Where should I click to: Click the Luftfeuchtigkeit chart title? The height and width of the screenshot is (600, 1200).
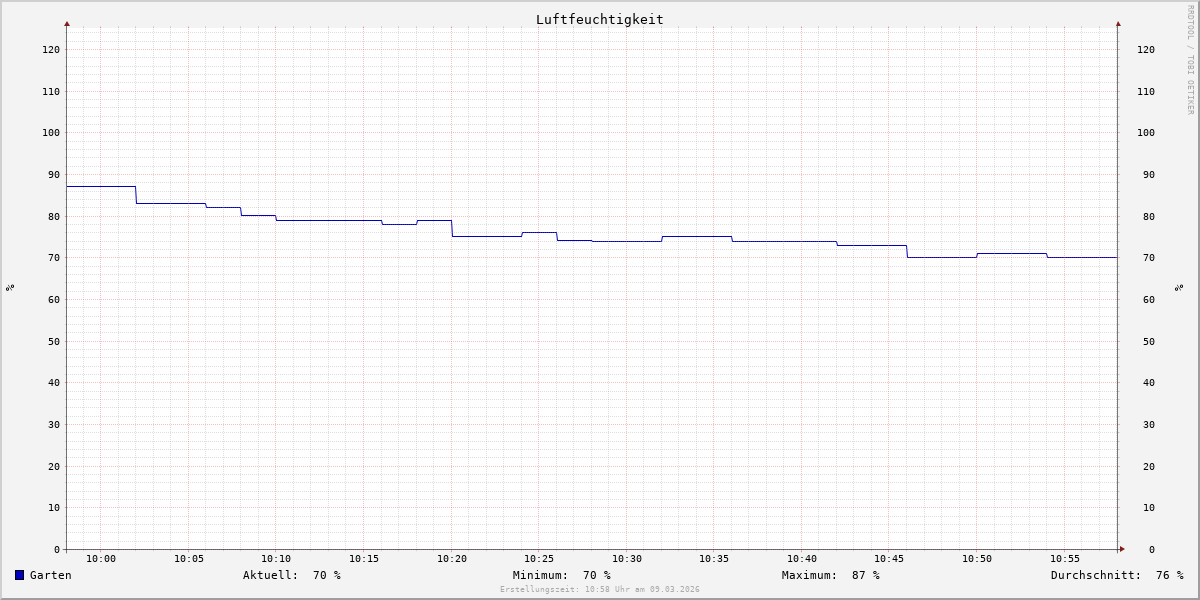(x=599, y=19)
